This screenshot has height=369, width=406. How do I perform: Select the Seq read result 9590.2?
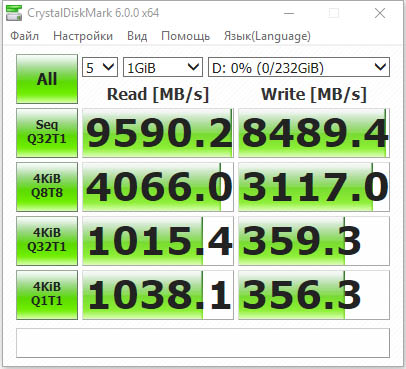158,133
